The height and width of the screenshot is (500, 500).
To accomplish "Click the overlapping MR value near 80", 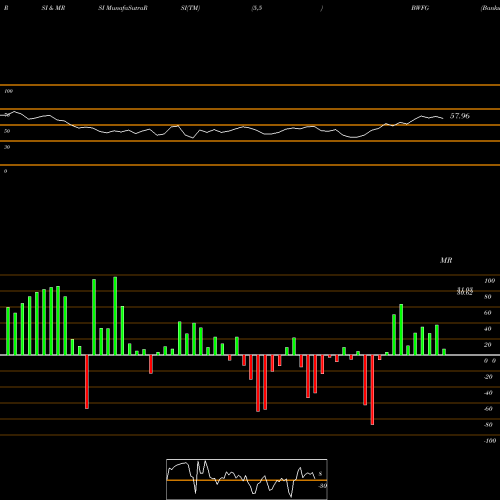I will (465, 291).
